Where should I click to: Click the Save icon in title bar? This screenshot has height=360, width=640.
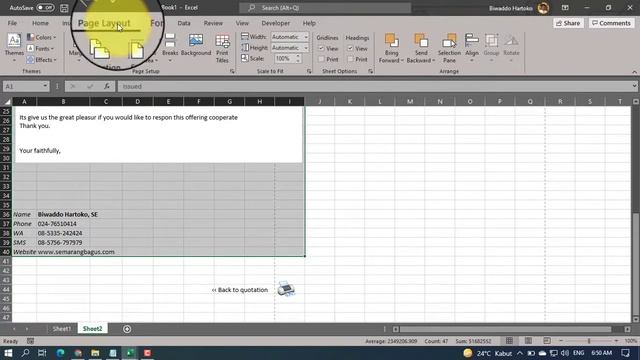(x=64, y=8)
